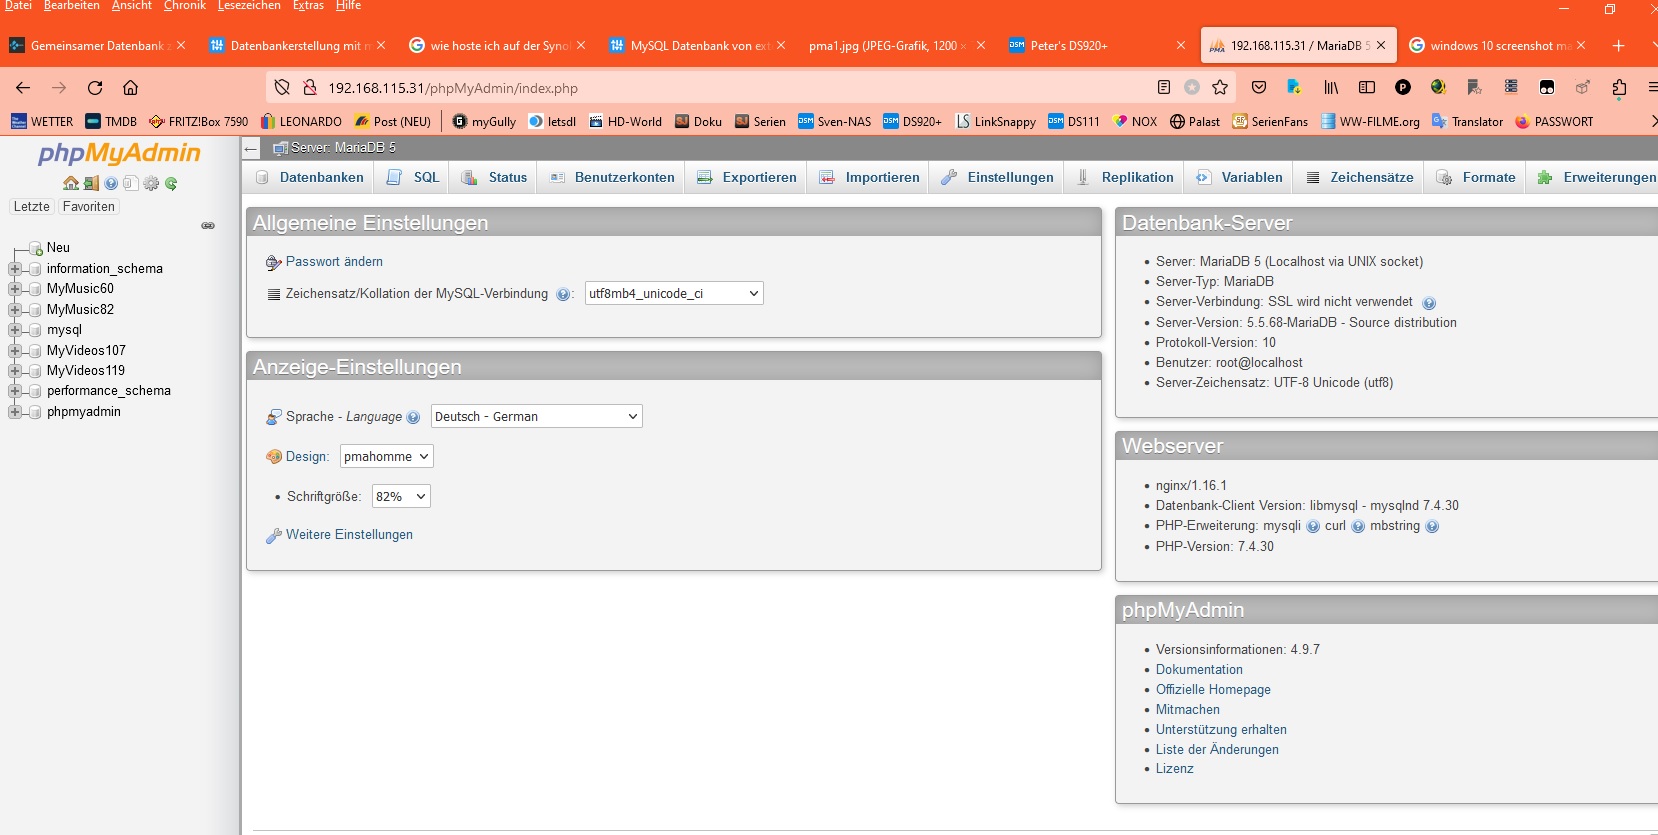The height and width of the screenshot is (835, 1658).
Task: Toggle Firefox sidebar icon in toolbar
Action: [1367, 87]
